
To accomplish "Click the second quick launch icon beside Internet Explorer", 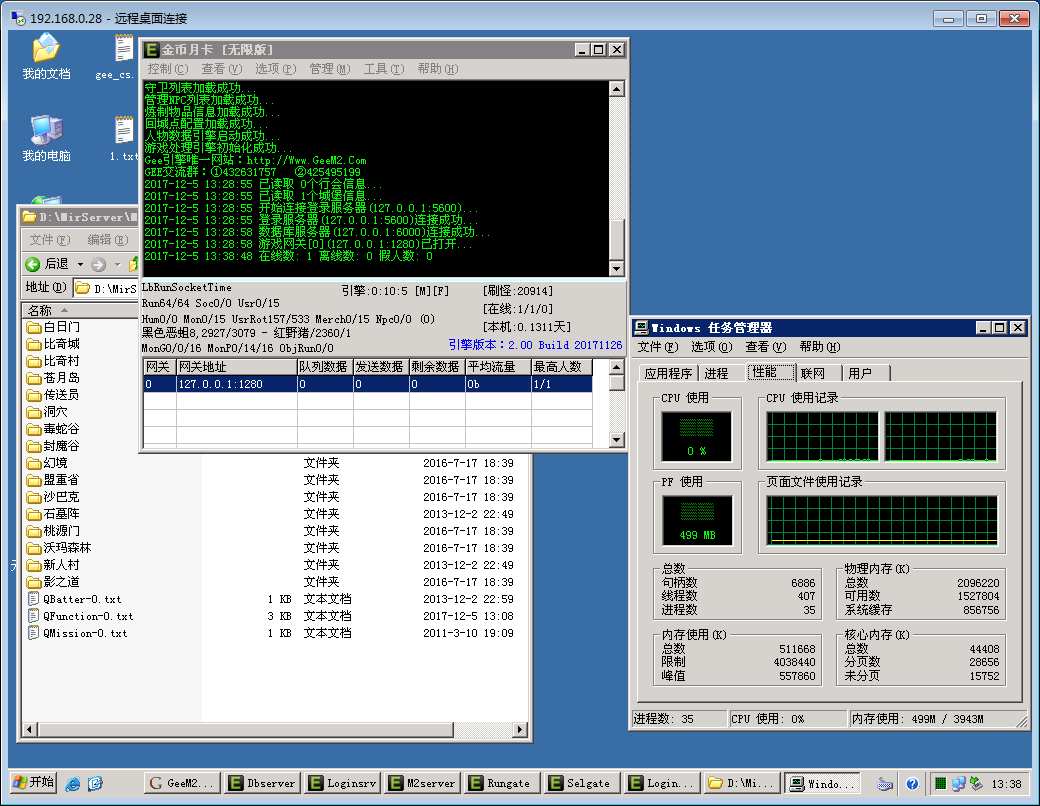I will tap(96, 783).
